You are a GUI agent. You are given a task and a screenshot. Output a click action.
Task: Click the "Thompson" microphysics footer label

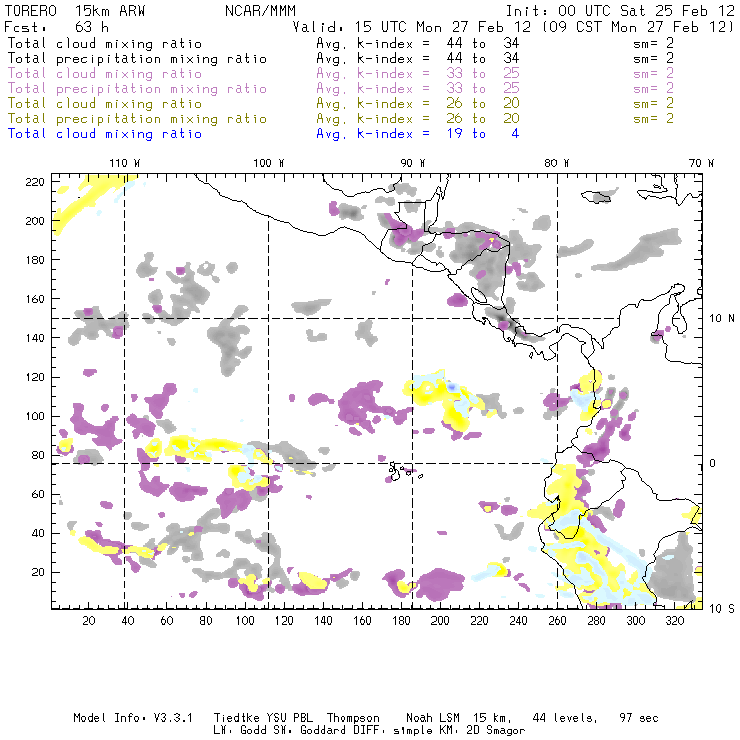(x=353, y=718)
